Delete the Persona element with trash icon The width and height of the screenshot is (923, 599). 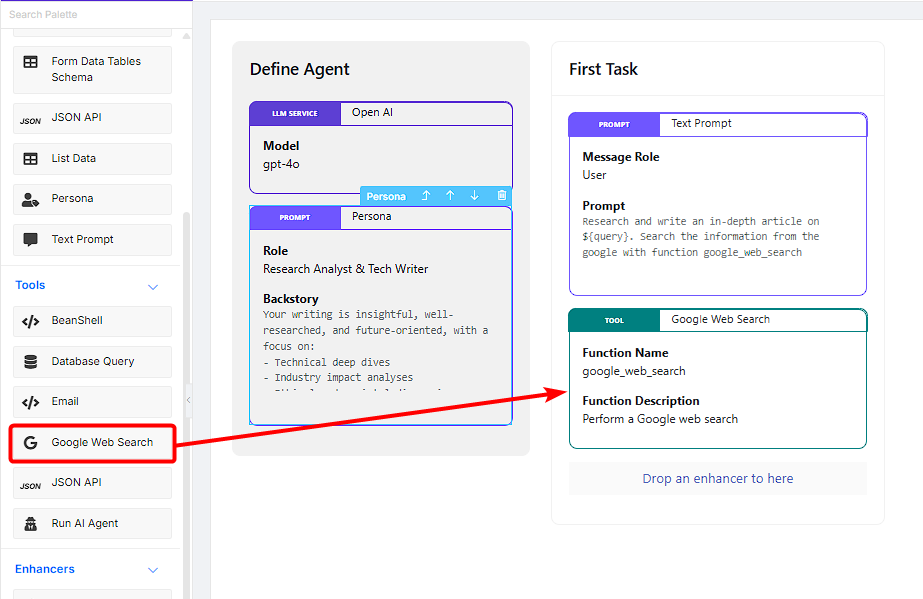pyautogui.click(x=502, y=195)
